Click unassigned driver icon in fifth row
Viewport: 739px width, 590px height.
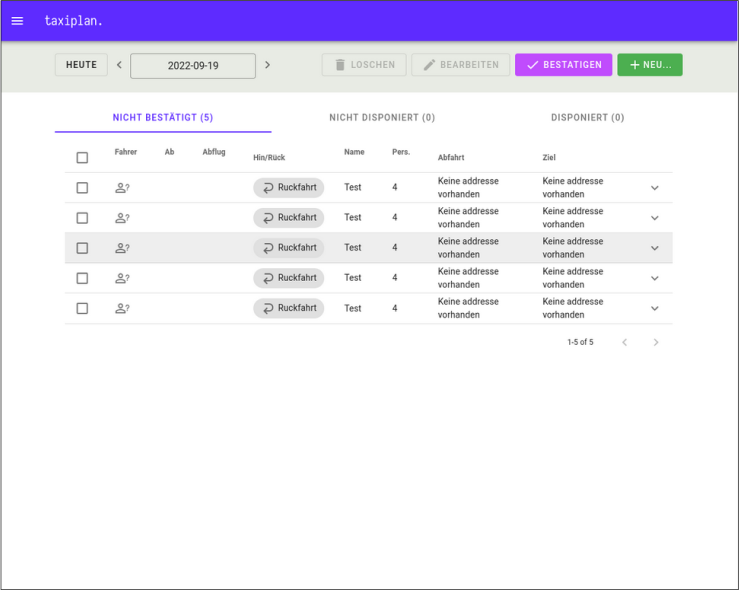point(122,308)
